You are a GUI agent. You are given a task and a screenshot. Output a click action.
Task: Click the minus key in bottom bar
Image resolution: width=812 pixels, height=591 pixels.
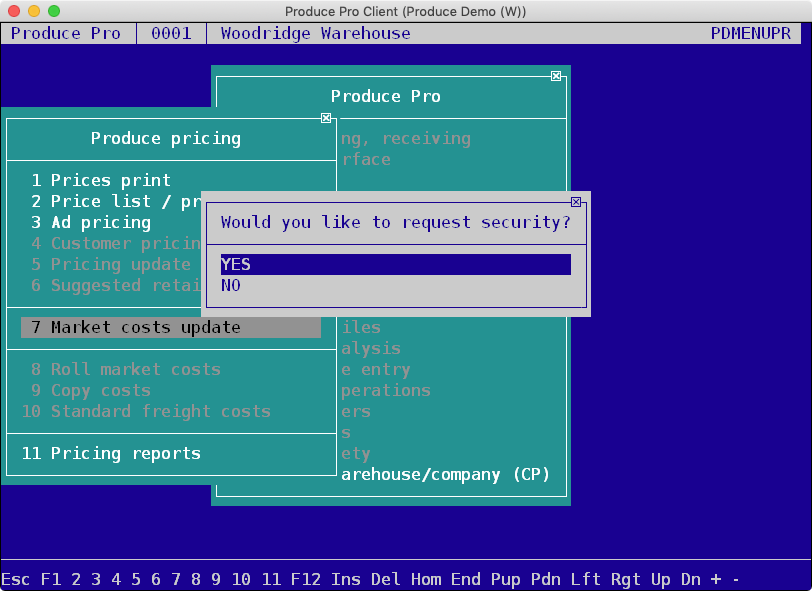pos(735,579)
